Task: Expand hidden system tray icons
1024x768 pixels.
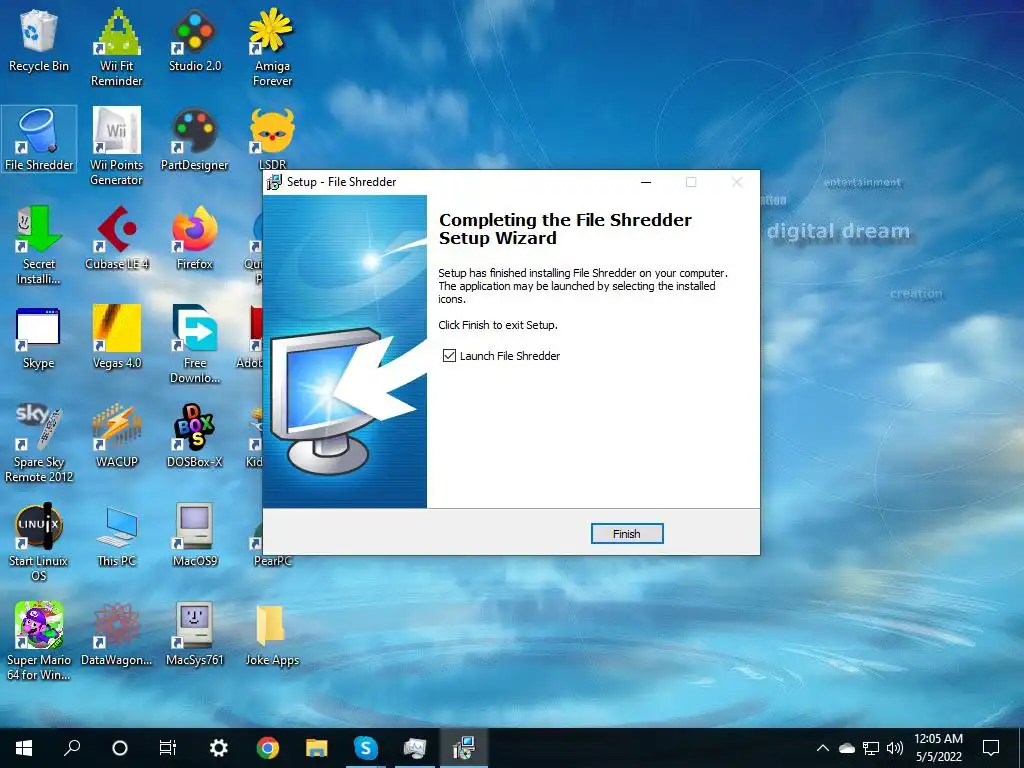Action: coord(823,748)
